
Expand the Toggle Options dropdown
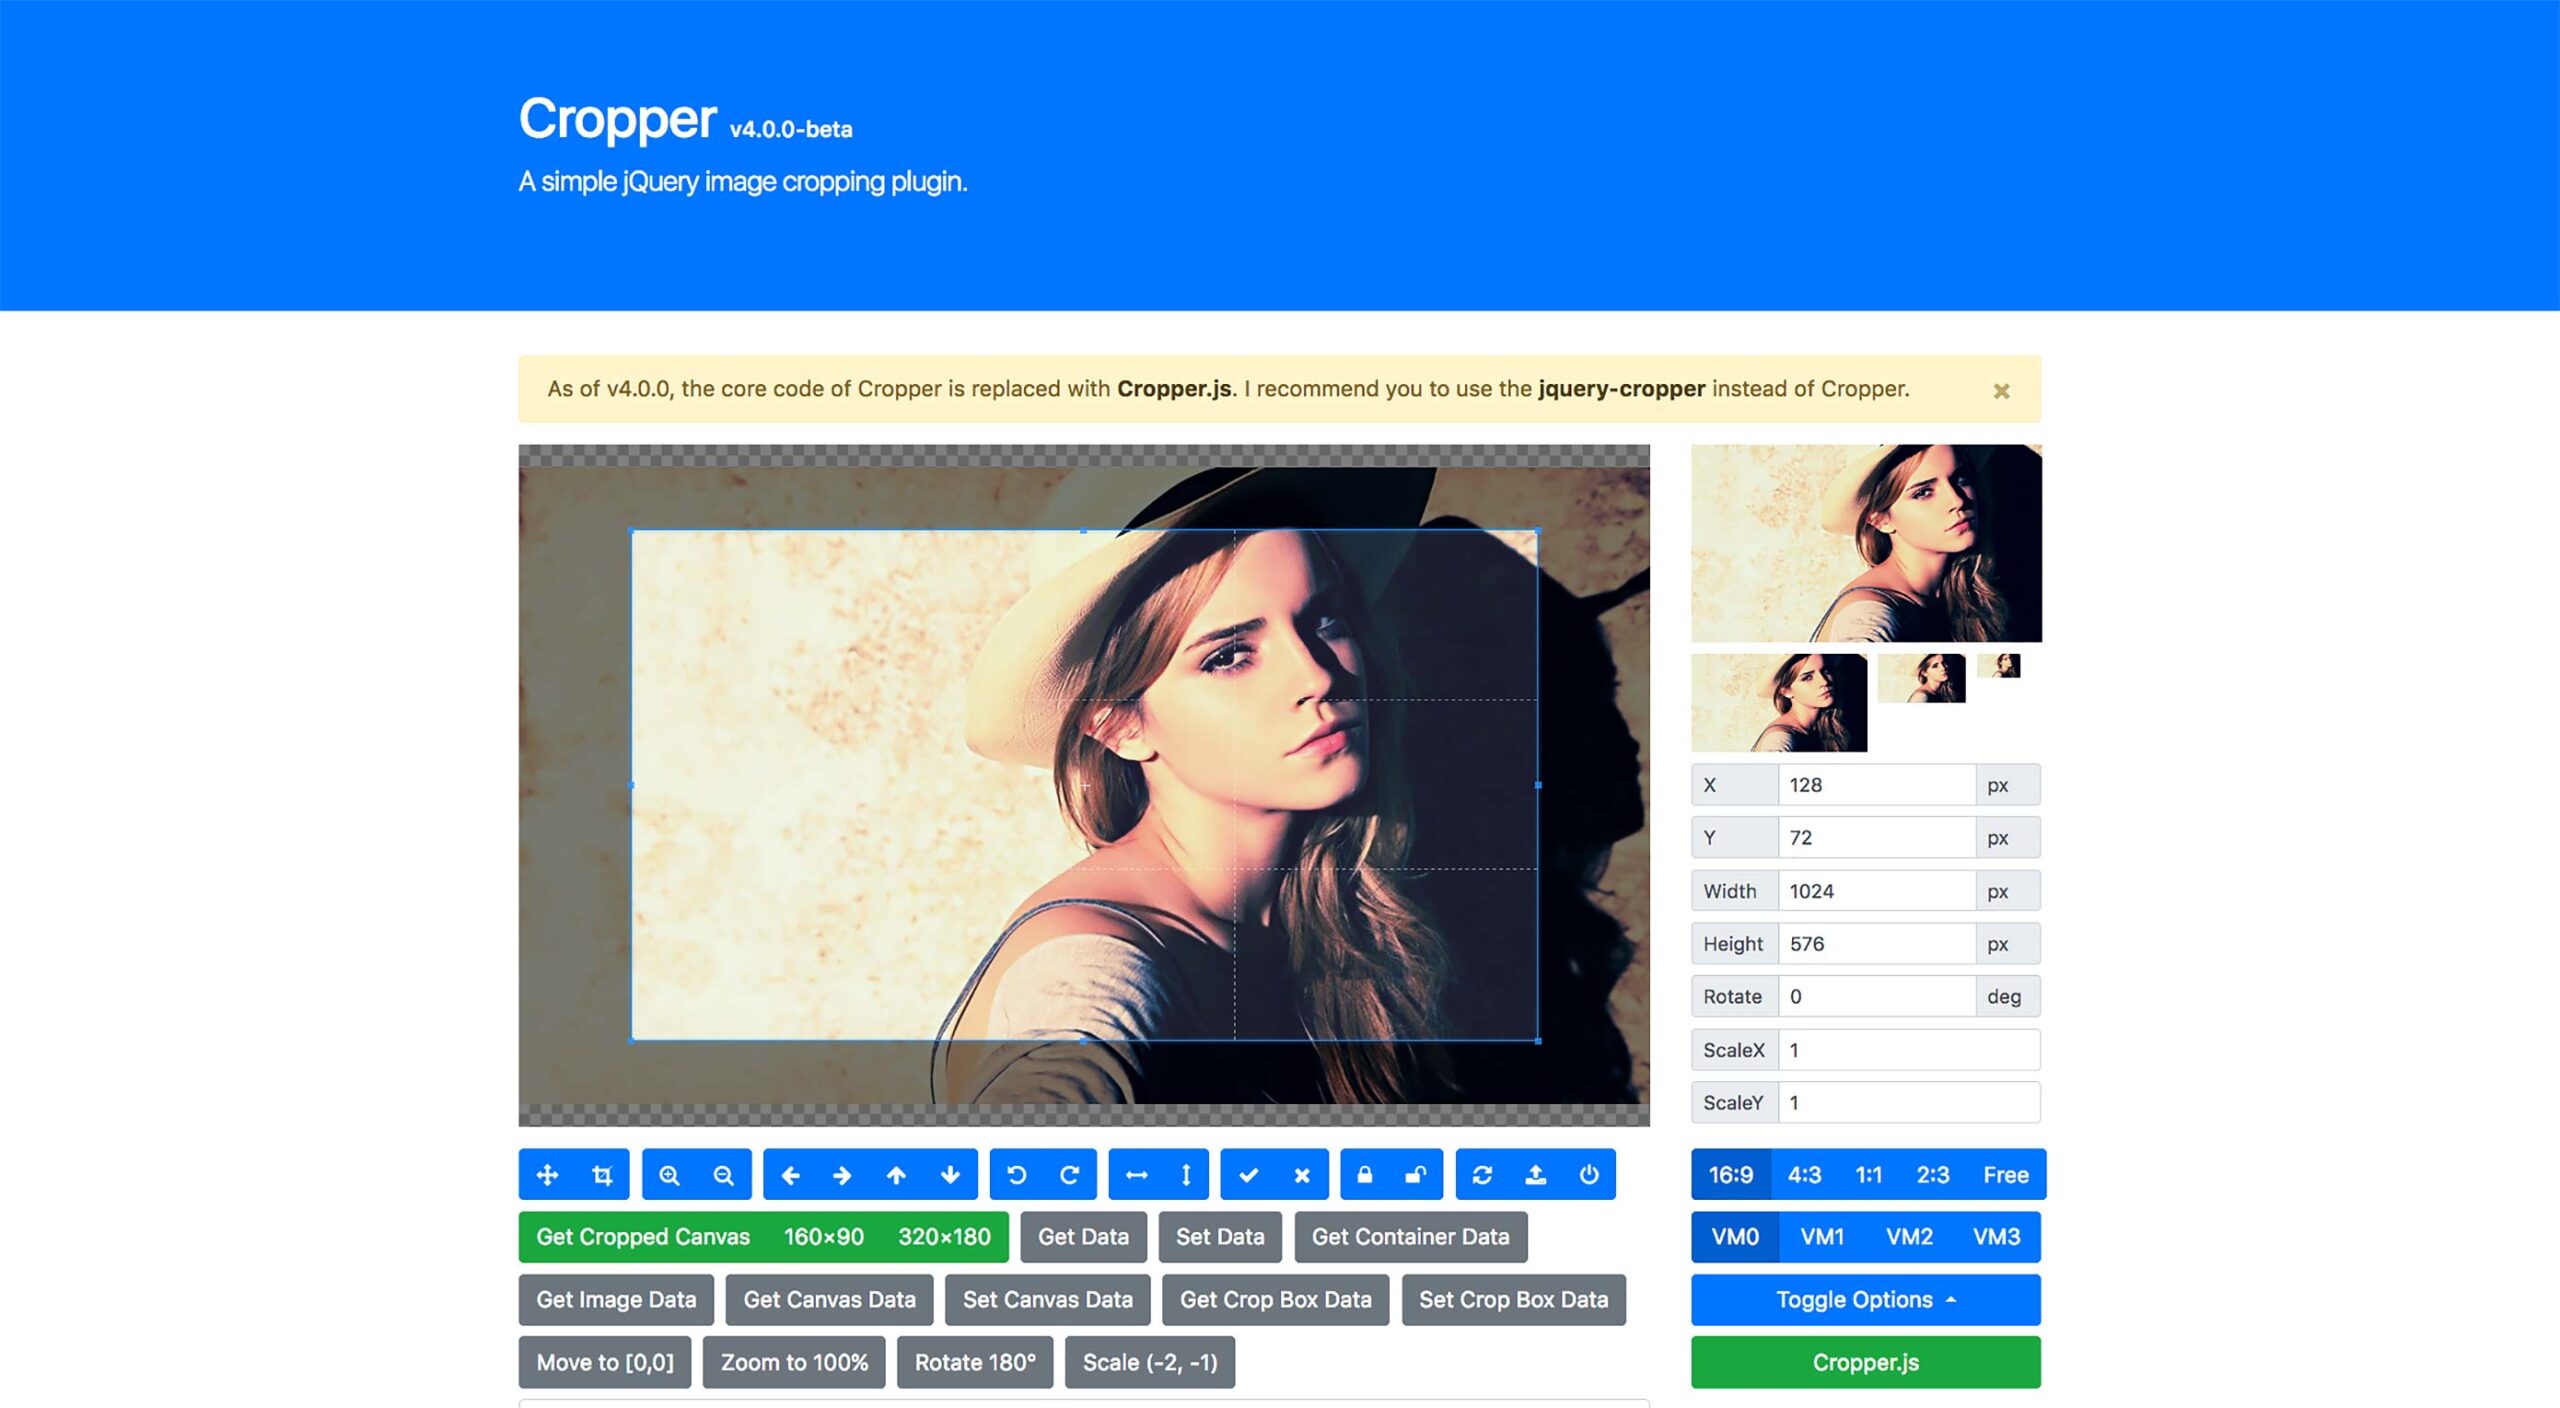pos(1865,1299)
